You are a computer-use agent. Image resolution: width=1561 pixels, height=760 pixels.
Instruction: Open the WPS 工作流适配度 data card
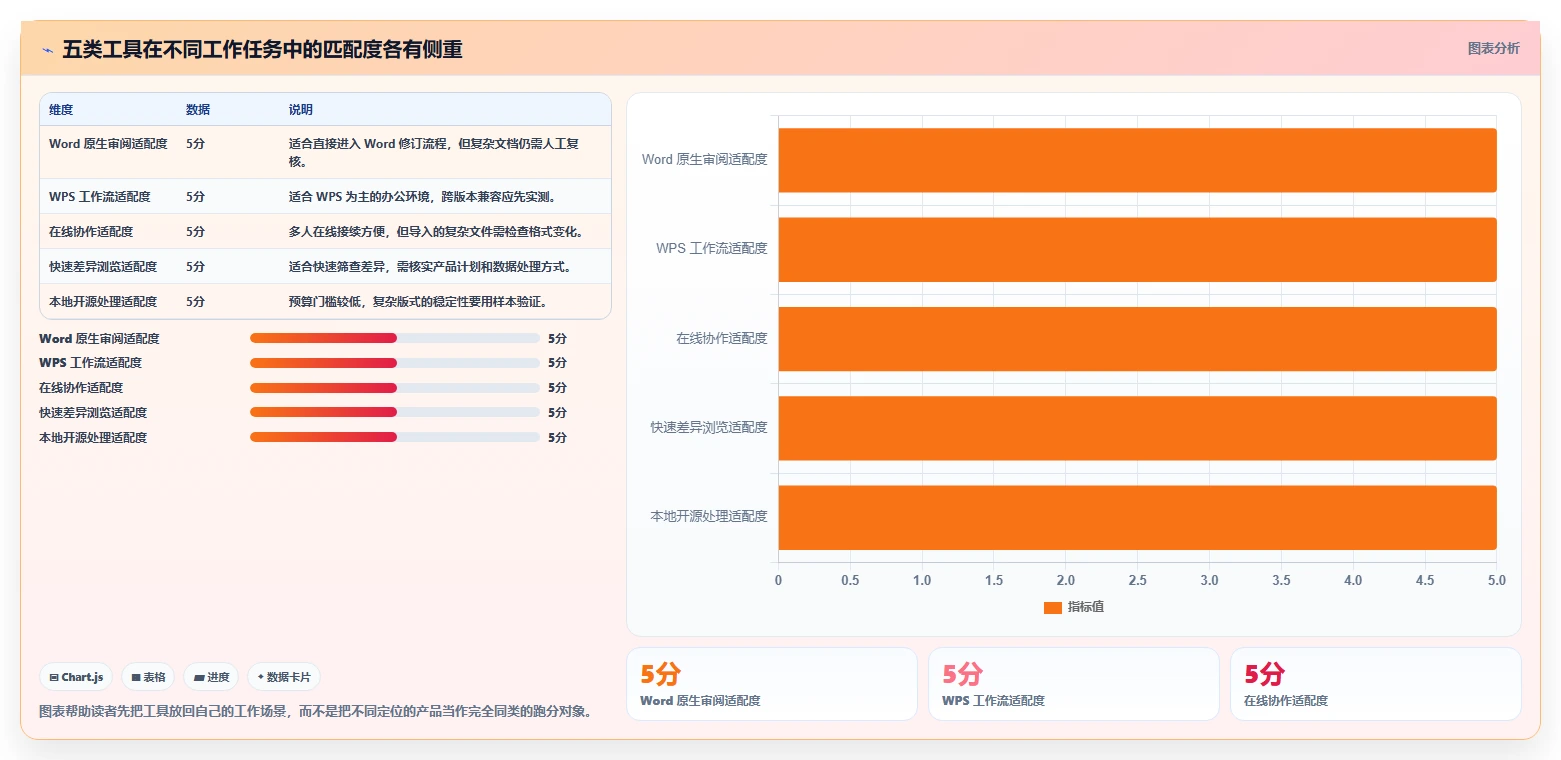click(x=1074, y=684)
